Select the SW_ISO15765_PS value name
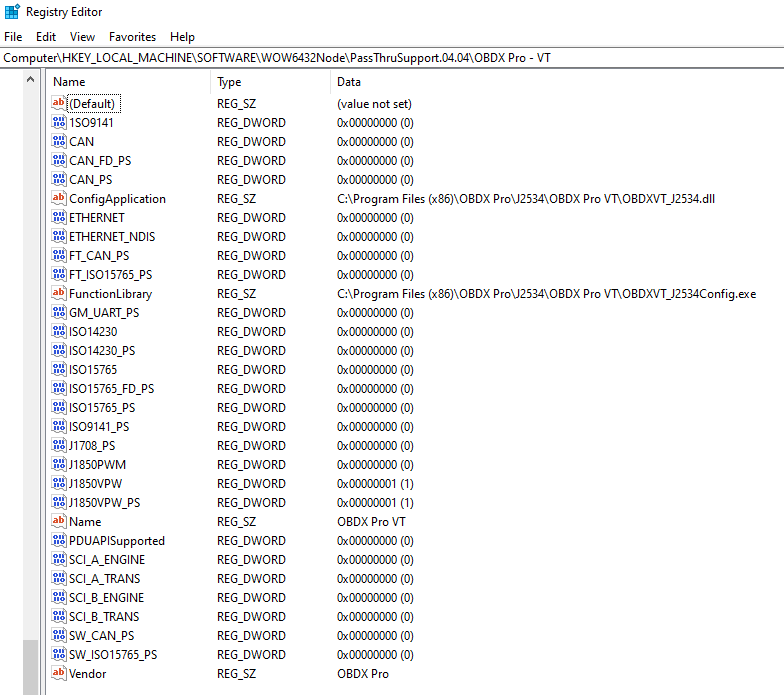Screen dimensions: 784x695 tap(113, 654)
